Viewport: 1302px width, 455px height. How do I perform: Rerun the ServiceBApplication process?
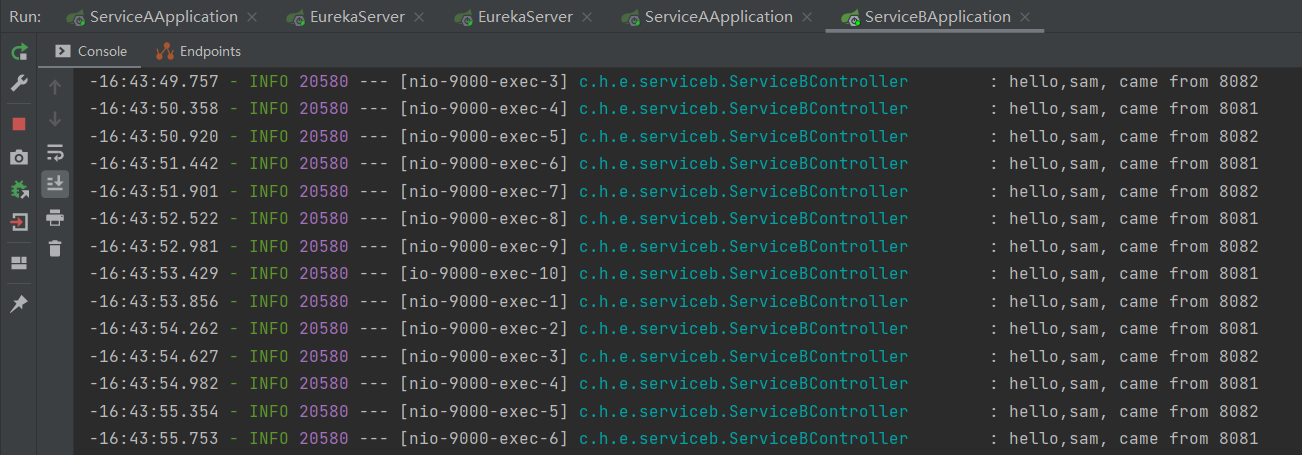click(19, 51)
